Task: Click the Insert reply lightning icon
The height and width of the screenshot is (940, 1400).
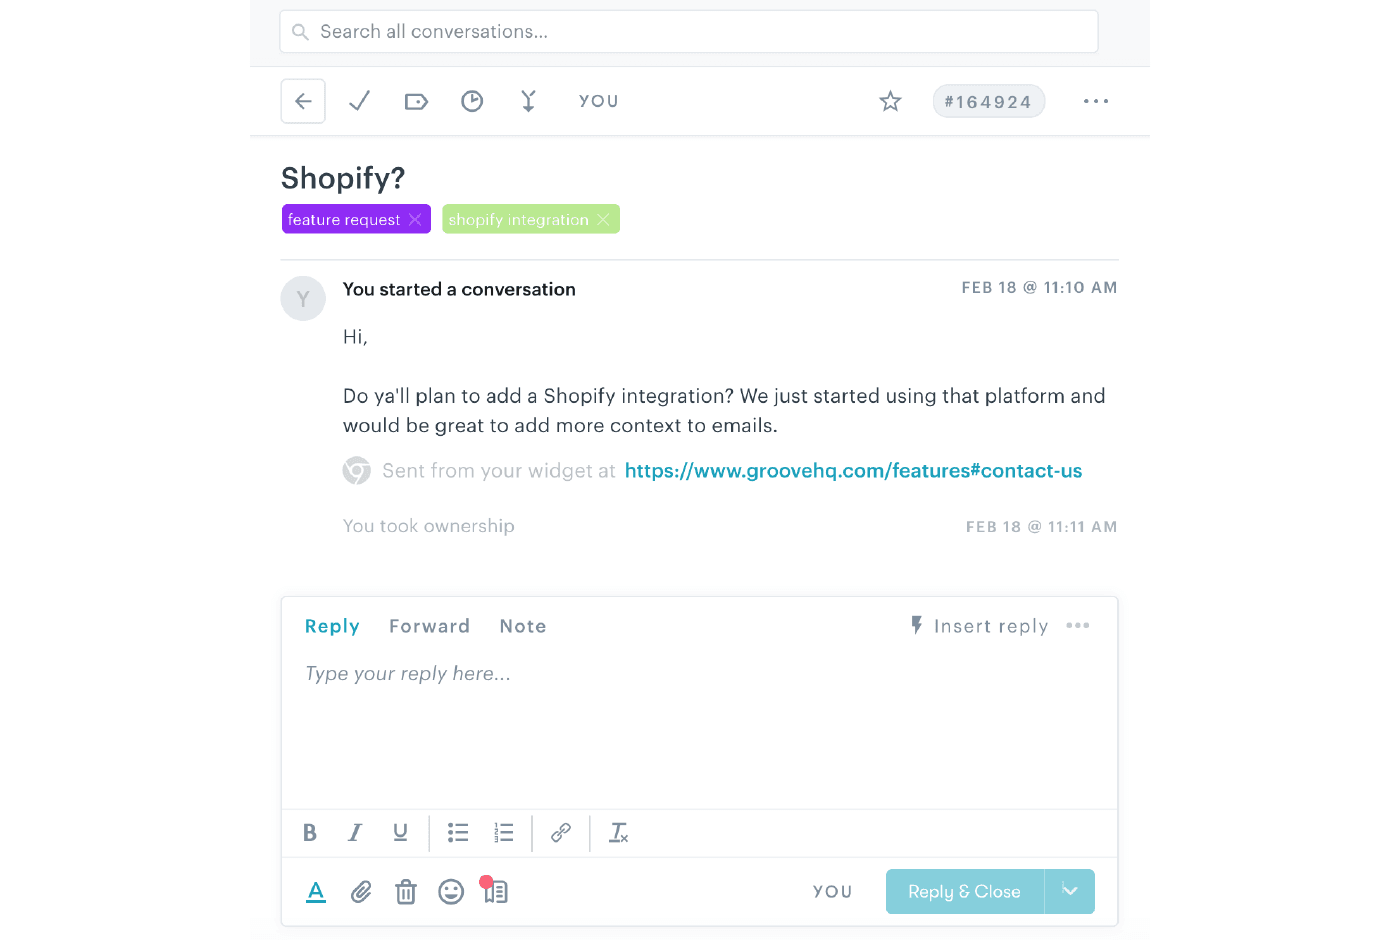Action: tap(917, 625)
